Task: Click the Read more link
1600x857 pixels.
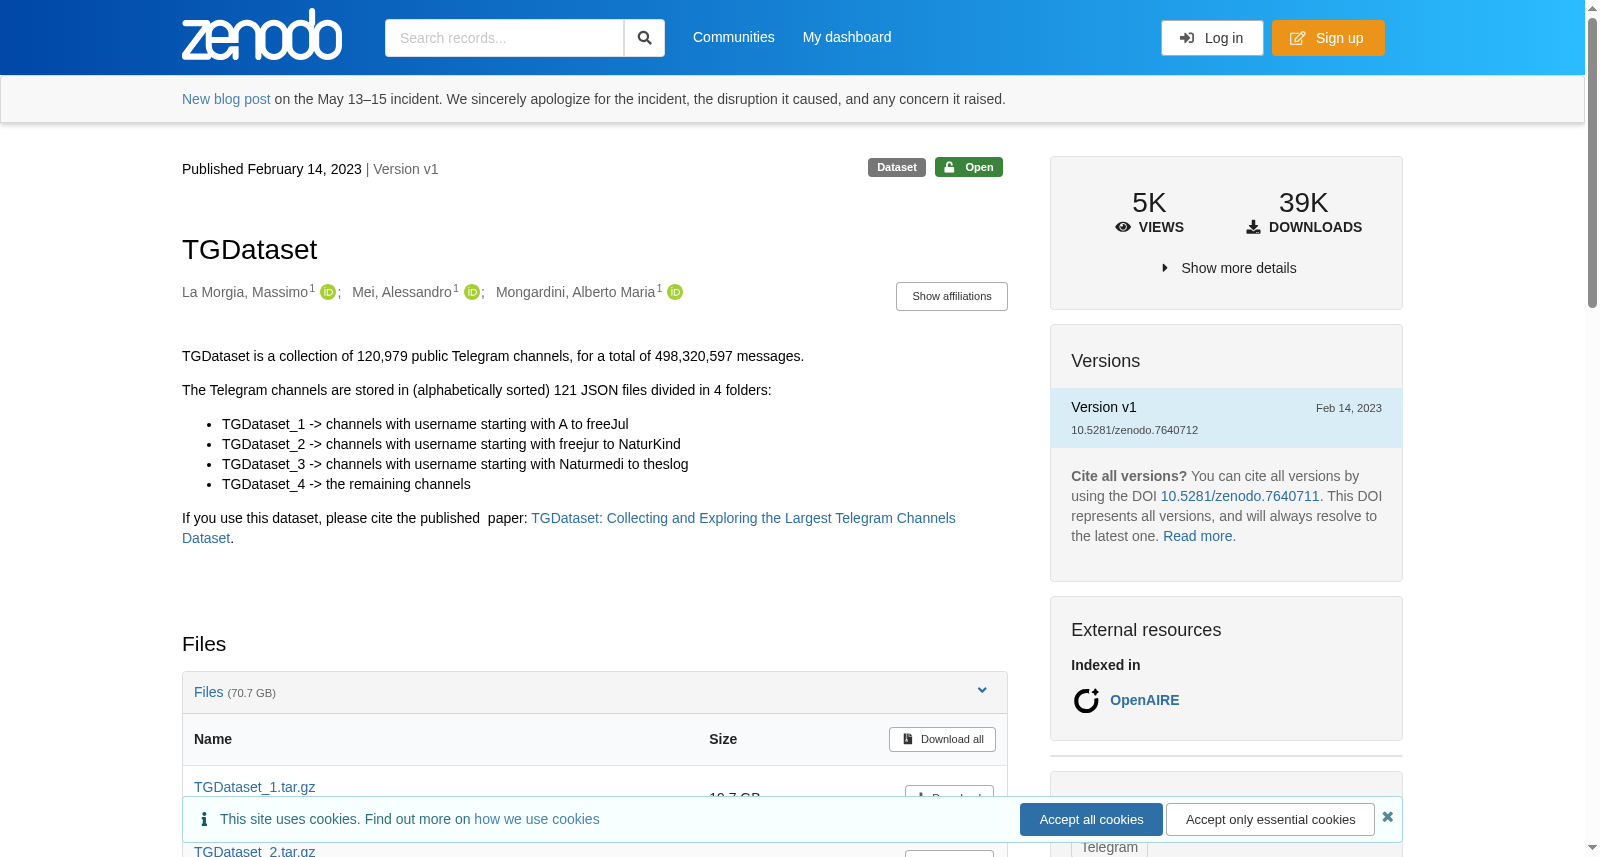Action: tap(1198, 536)
